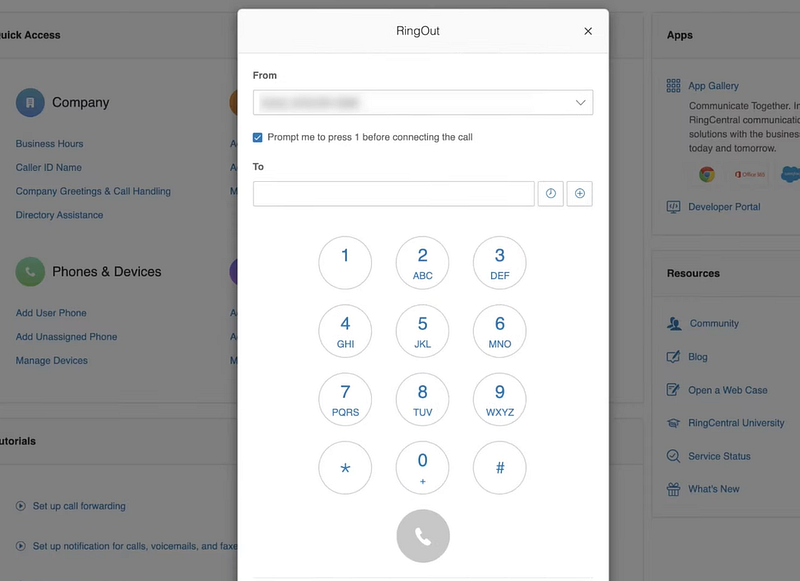
Task: Dial 5 JKL on keypad
Action: (x=422, y=331)
